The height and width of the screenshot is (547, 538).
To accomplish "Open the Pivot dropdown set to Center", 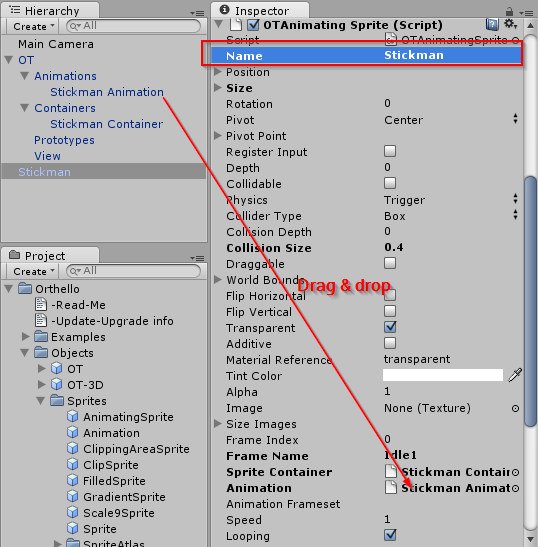I will pyautogui.click(x=451, y=120).
